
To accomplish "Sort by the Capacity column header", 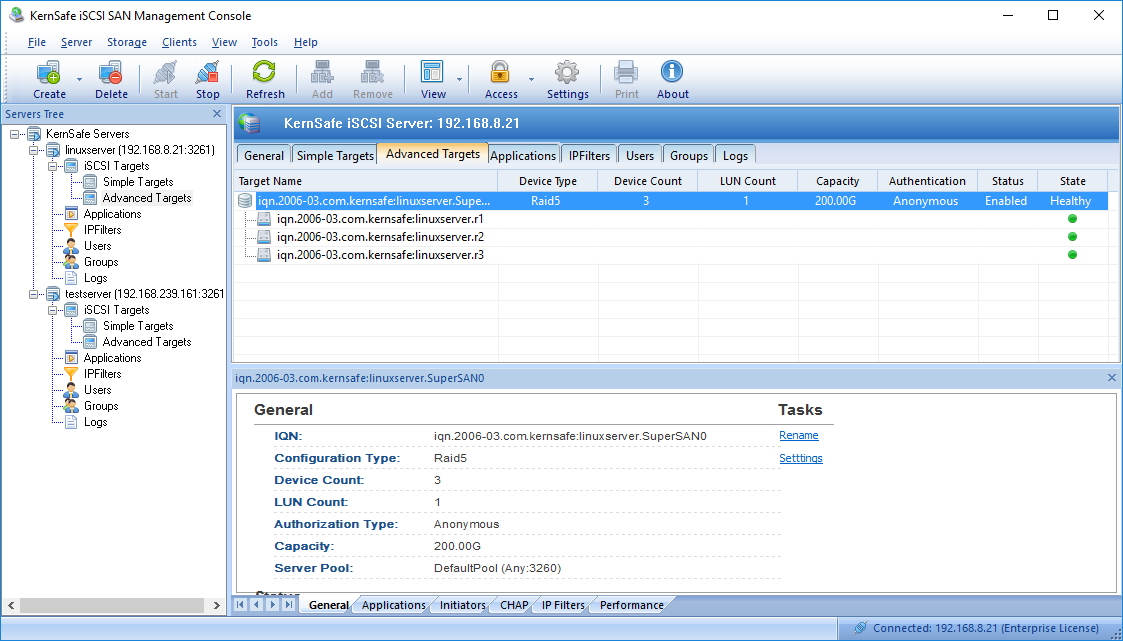I will [x=837, y=181].
